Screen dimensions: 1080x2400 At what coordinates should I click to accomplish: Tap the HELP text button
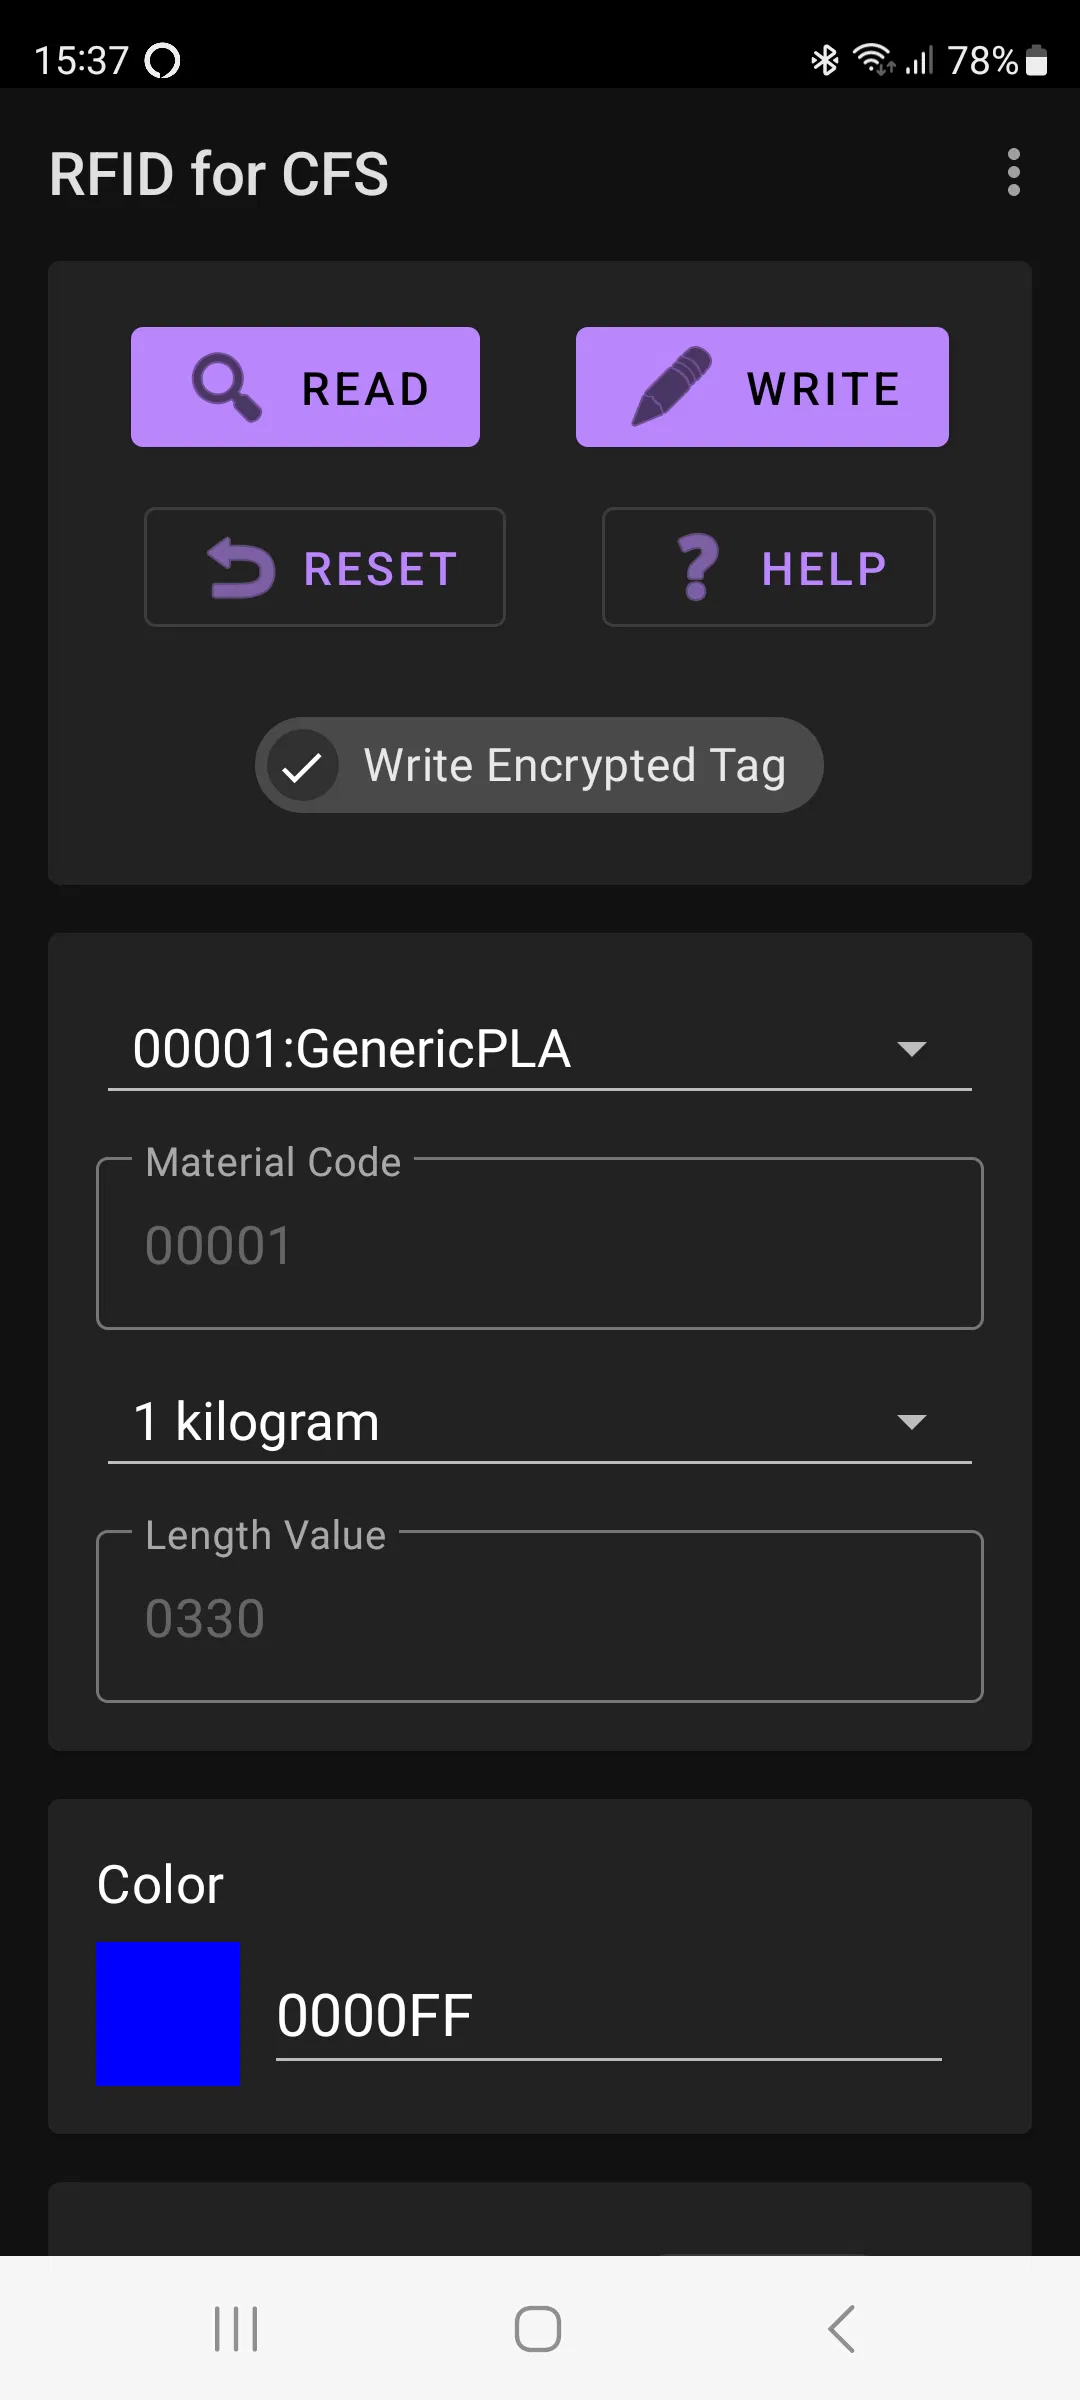[x=824, y=569]
